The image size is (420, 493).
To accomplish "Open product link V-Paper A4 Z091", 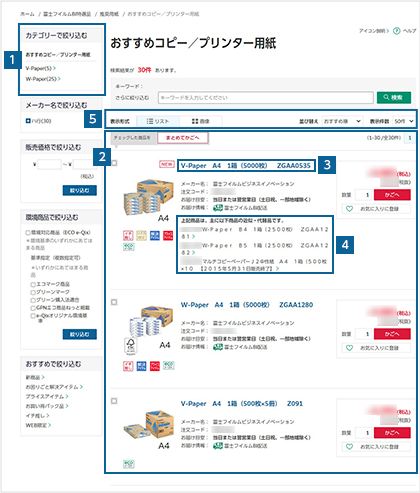I will [242, 403].
